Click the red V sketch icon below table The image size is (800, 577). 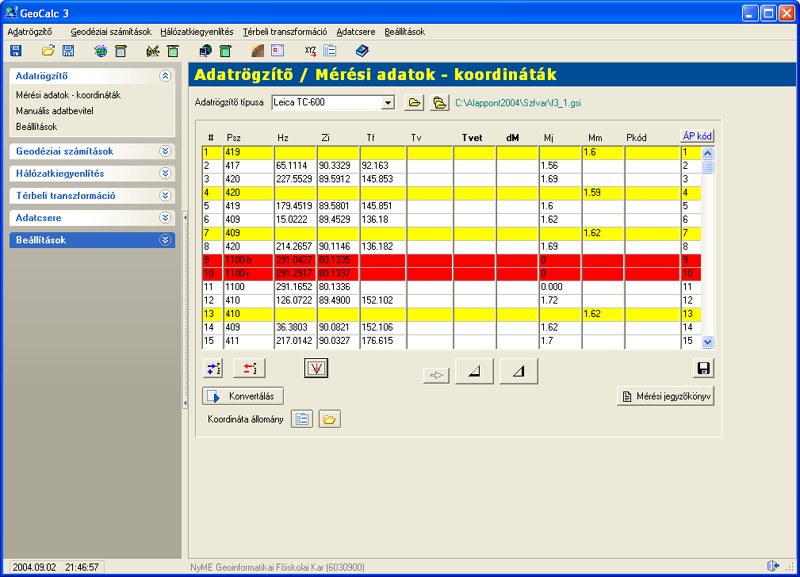[316, 368]
